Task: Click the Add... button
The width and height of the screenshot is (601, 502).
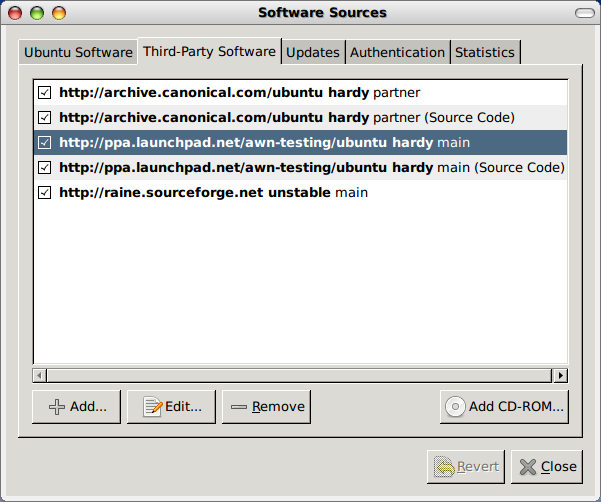Action: point(77,407)
